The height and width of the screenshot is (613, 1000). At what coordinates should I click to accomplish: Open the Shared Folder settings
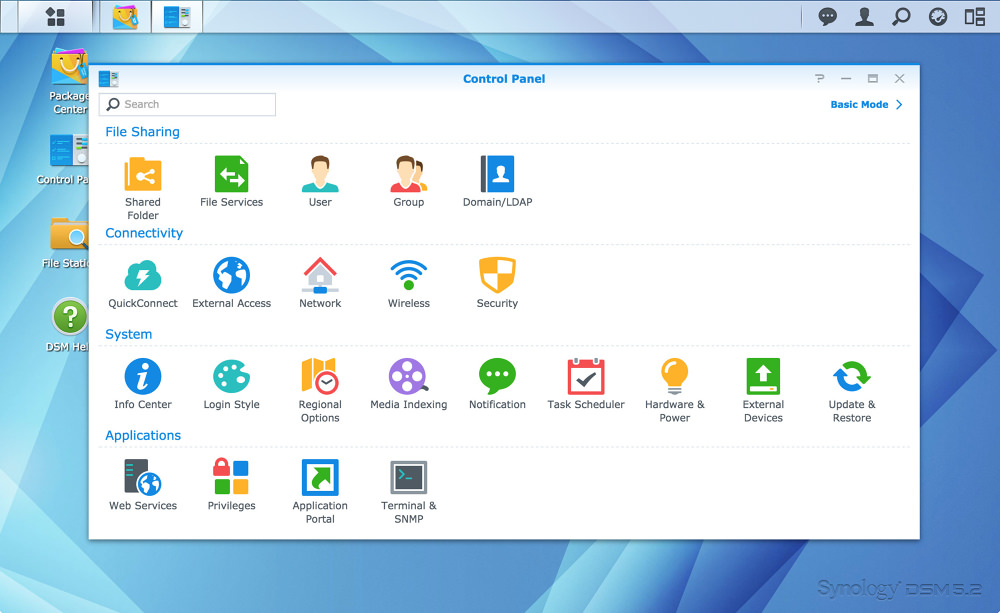coord(142,175)
